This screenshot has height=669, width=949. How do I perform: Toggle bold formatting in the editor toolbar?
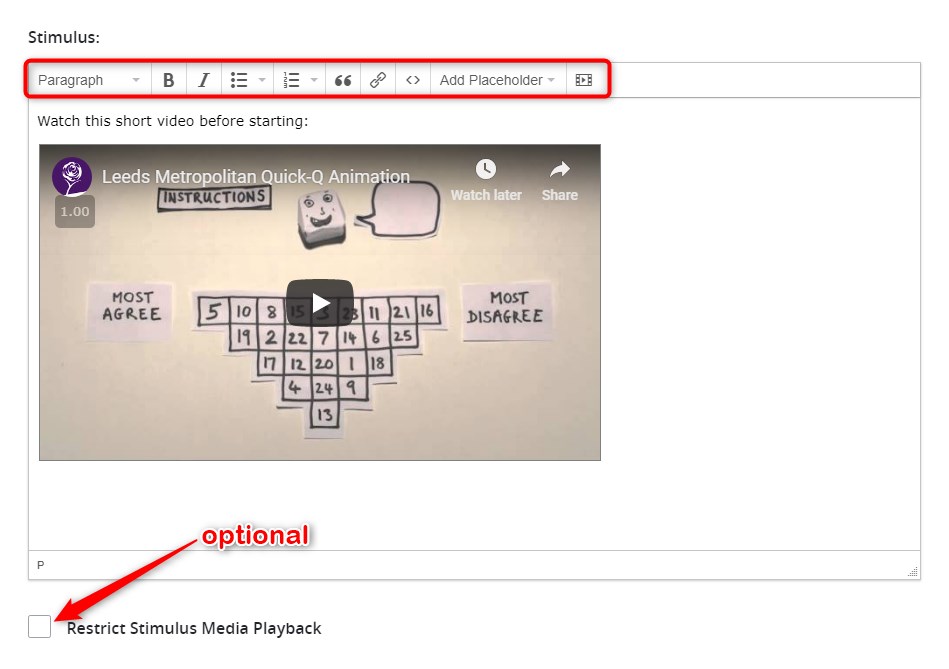click(169, 80)
